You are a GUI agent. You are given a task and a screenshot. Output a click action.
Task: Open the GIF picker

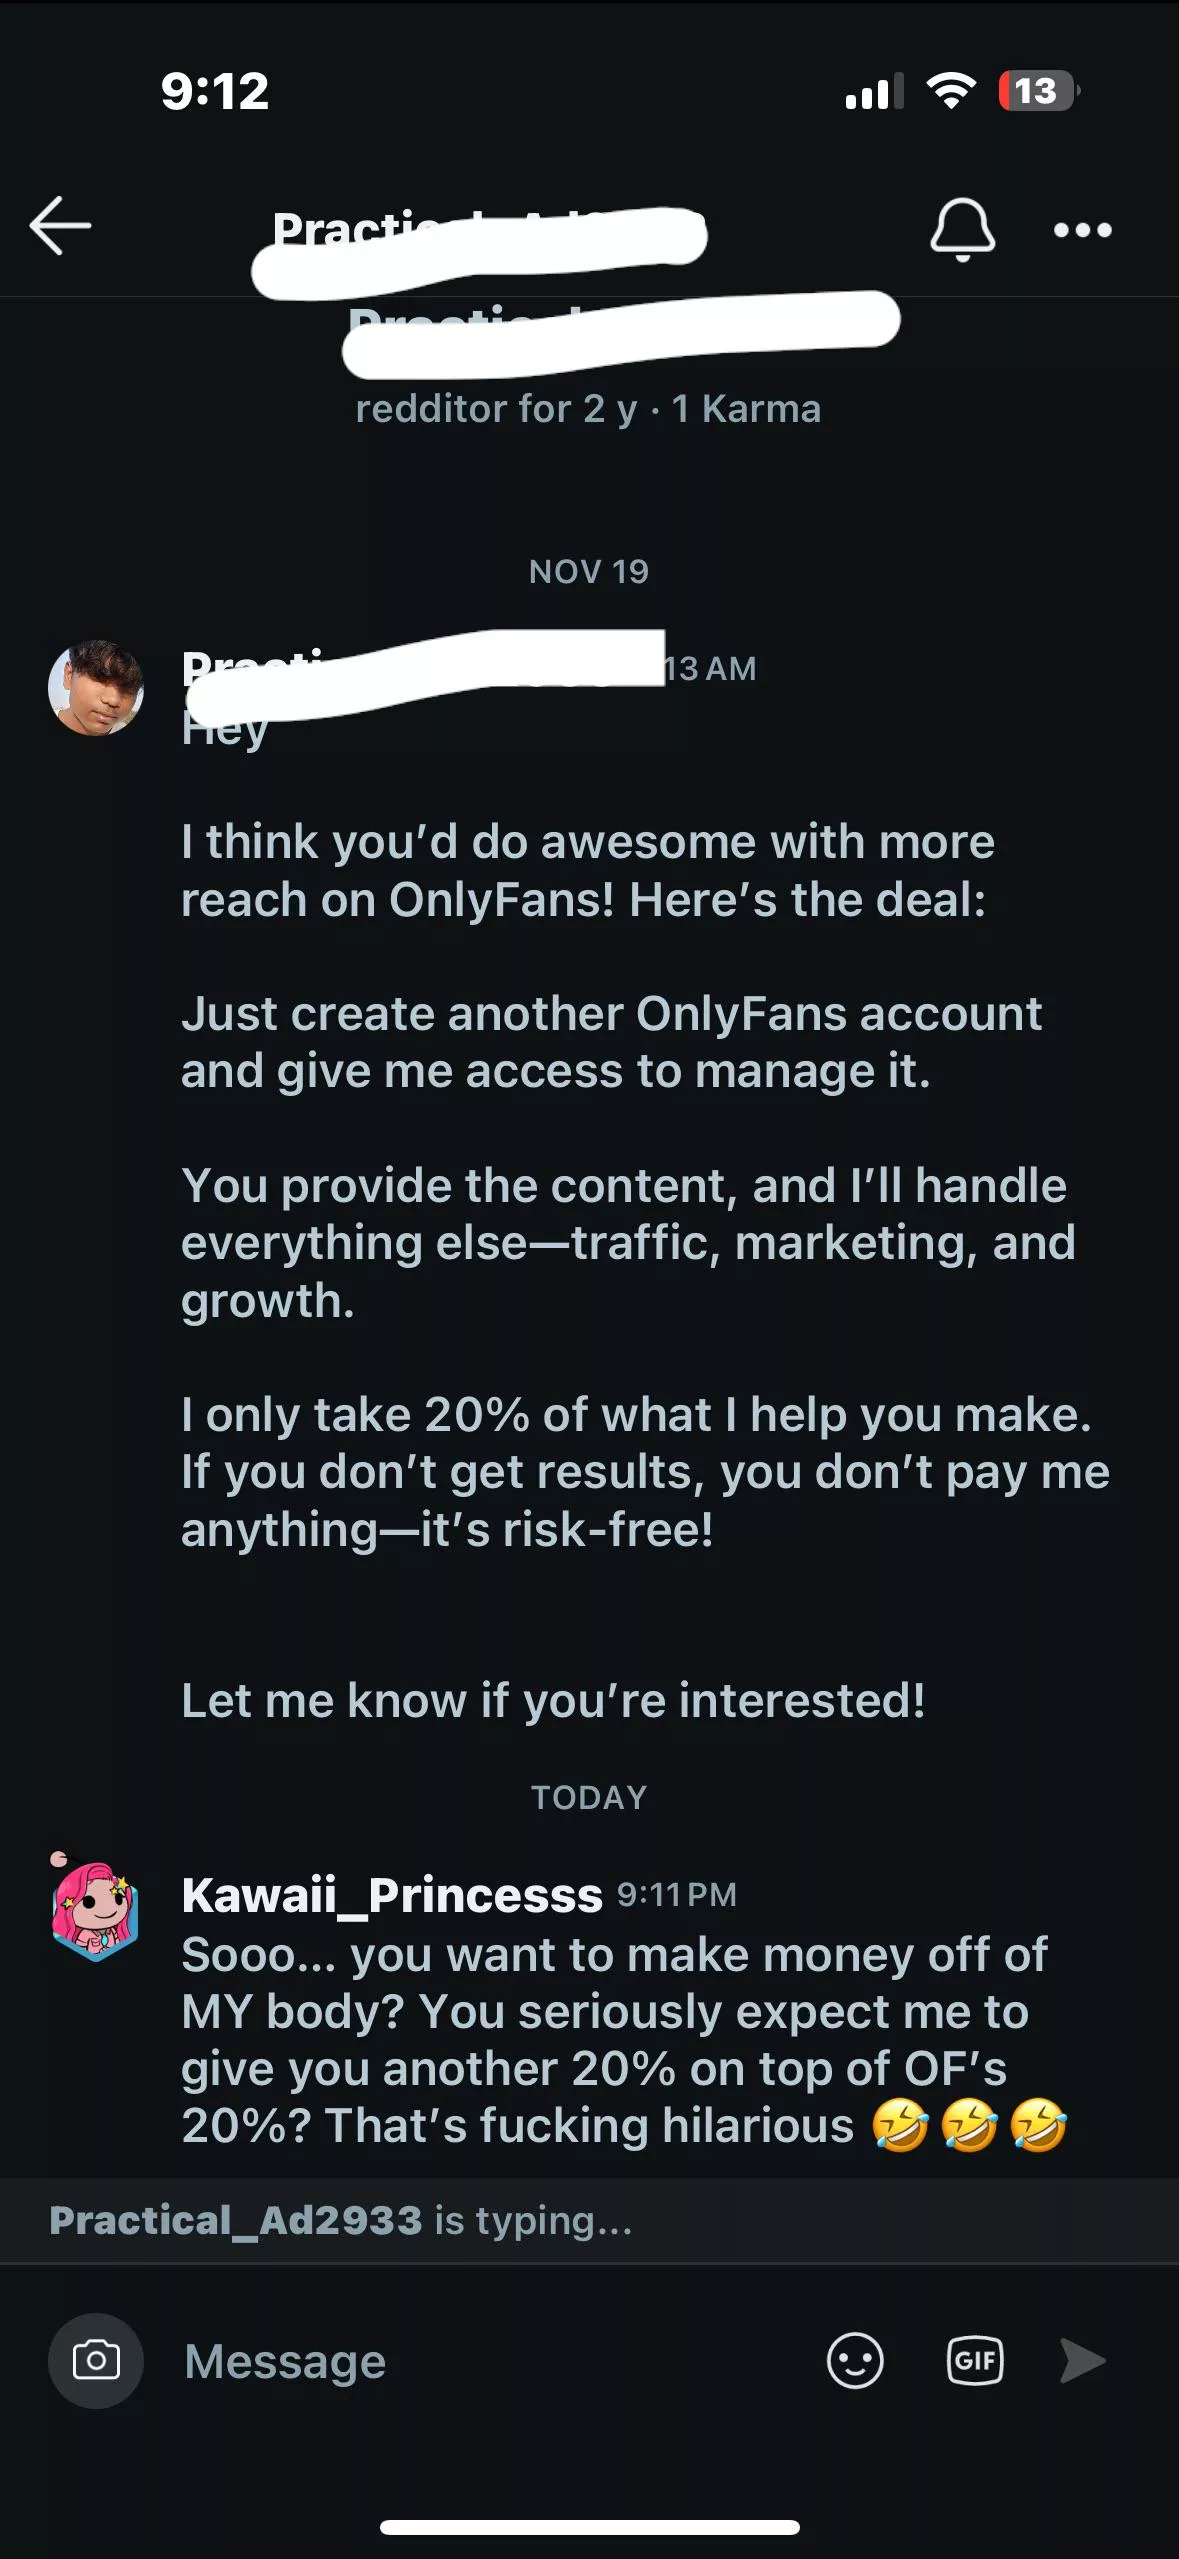(975, 2361)
